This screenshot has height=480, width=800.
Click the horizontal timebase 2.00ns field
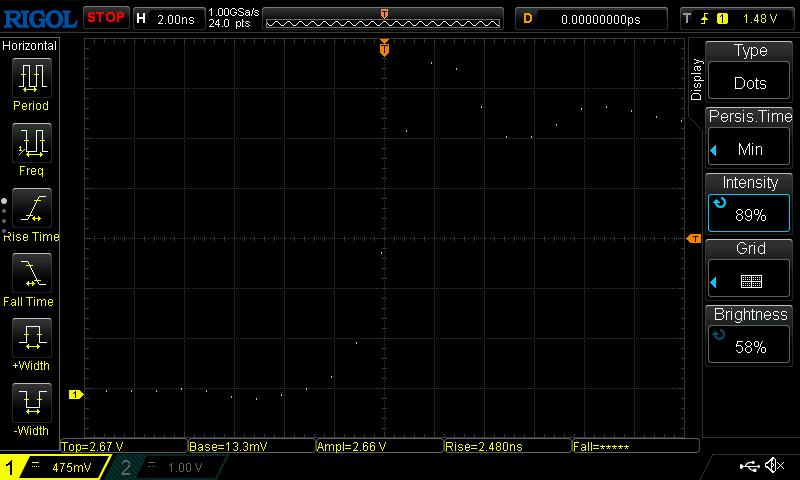click(176, 19)
